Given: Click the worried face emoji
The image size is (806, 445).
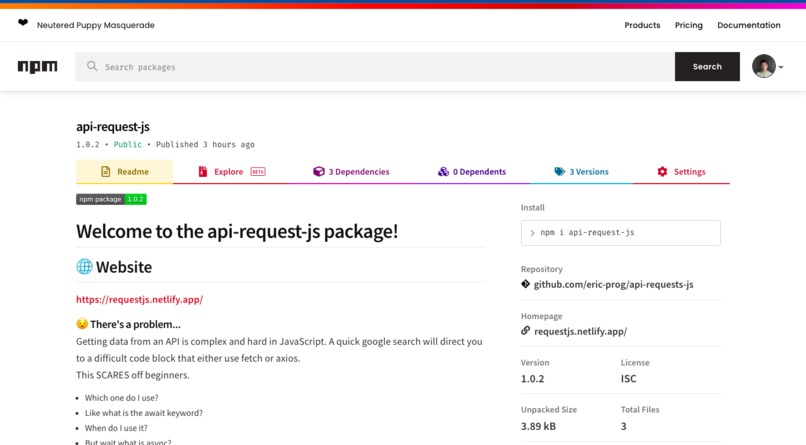Looking at the screenshot, I should (x=82, y=324).
